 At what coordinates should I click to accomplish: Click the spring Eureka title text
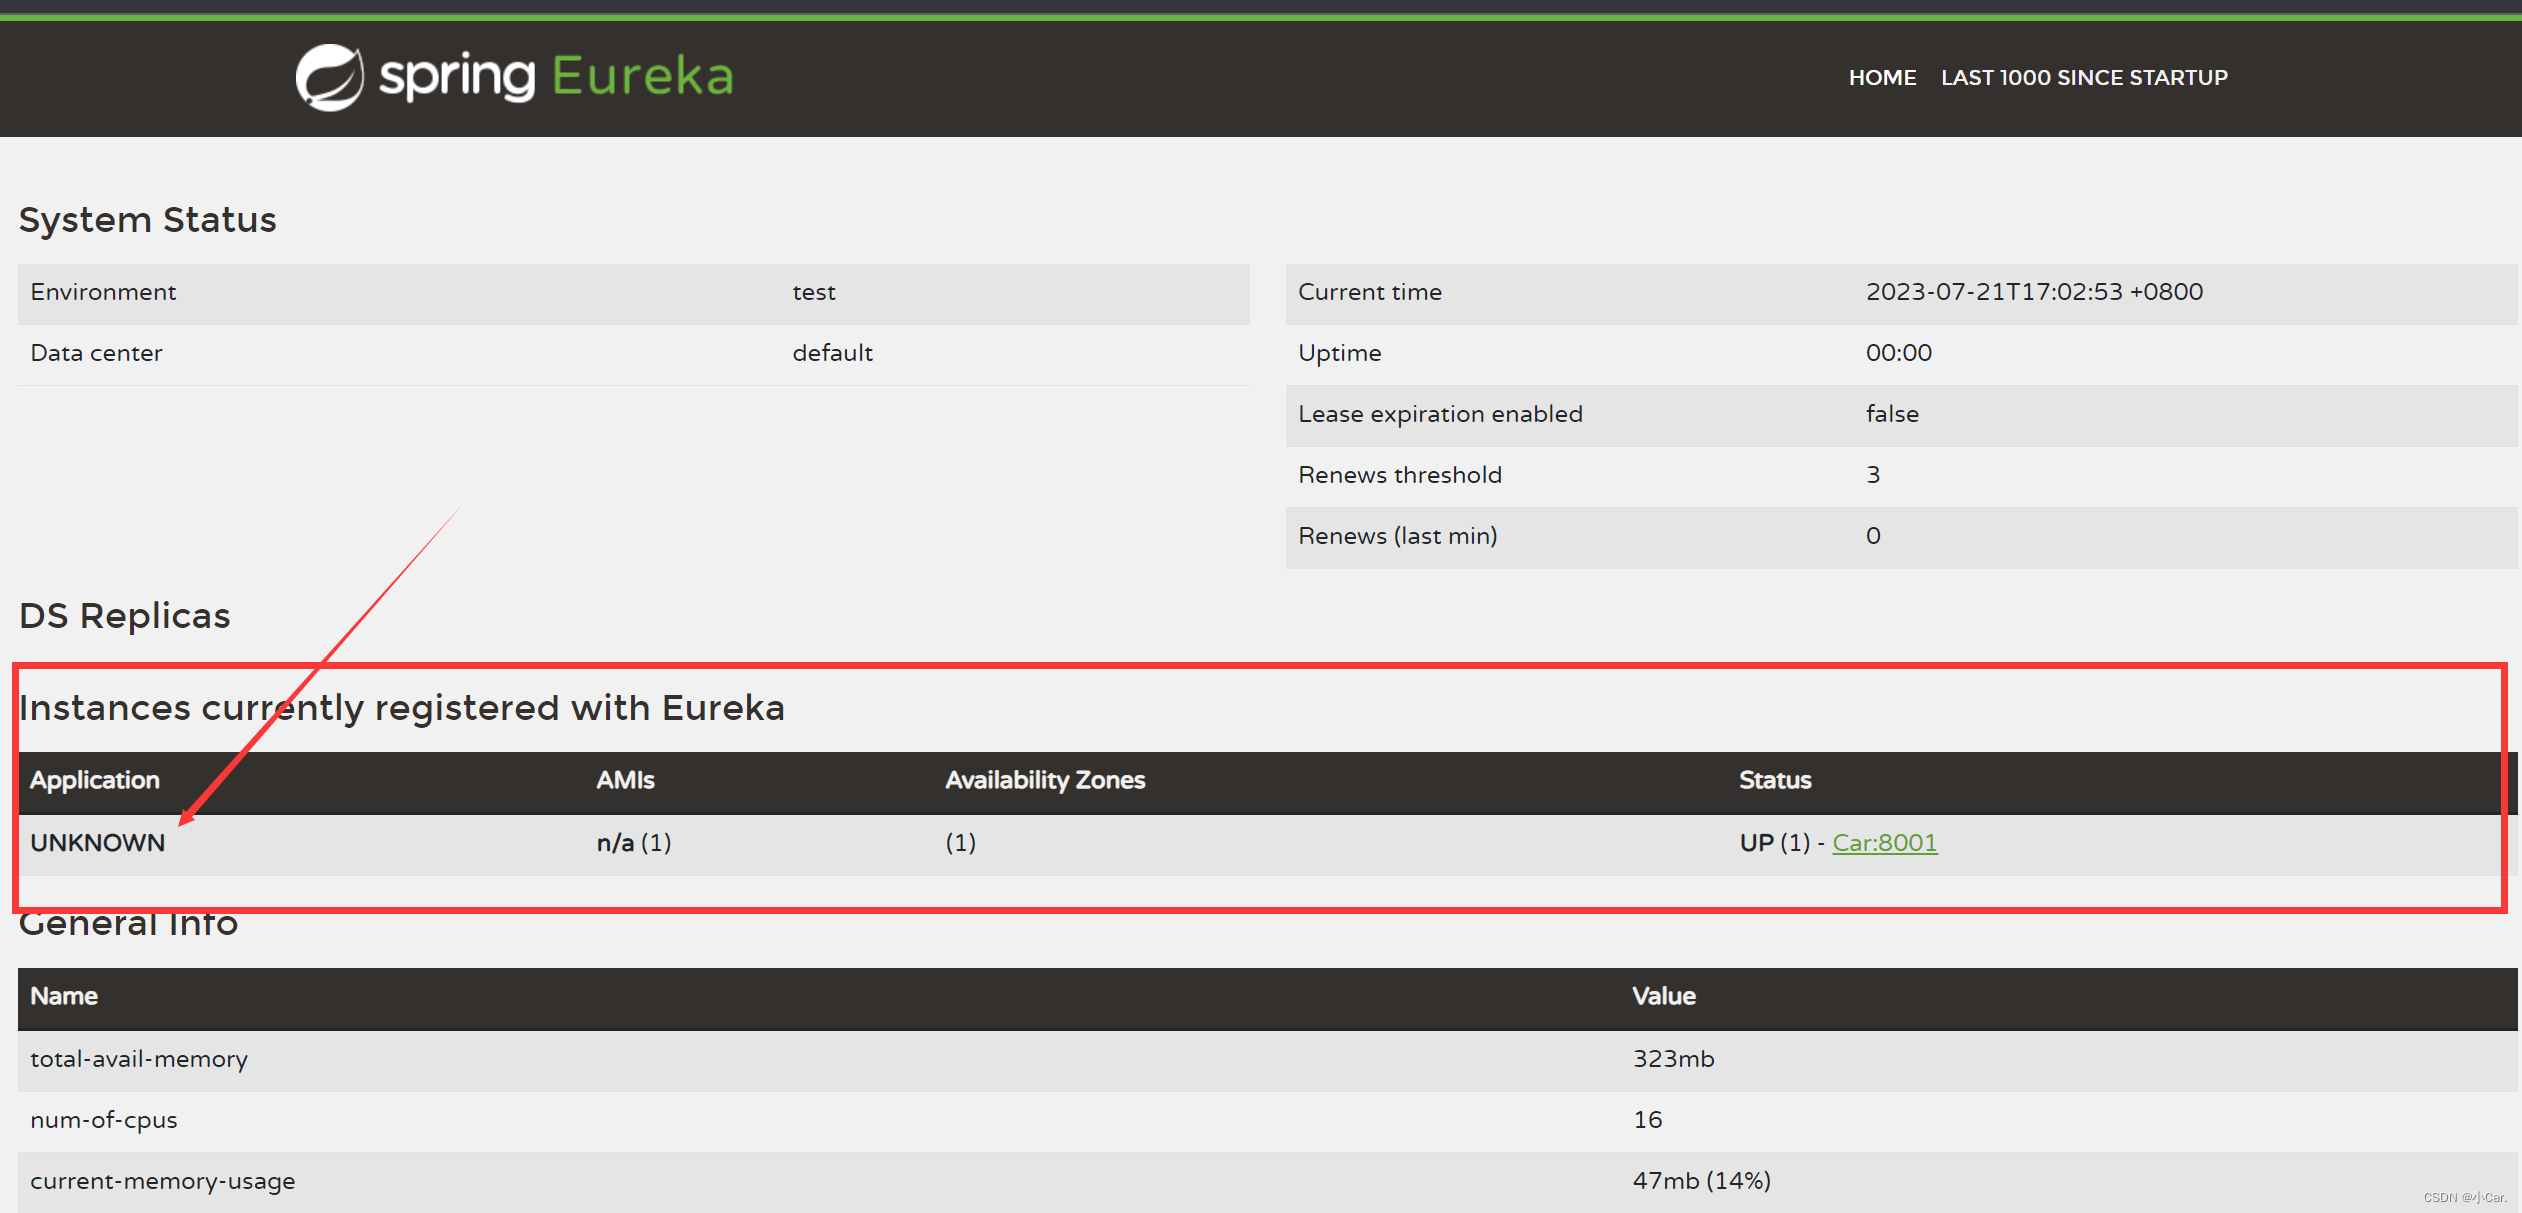tap(556, 77)
